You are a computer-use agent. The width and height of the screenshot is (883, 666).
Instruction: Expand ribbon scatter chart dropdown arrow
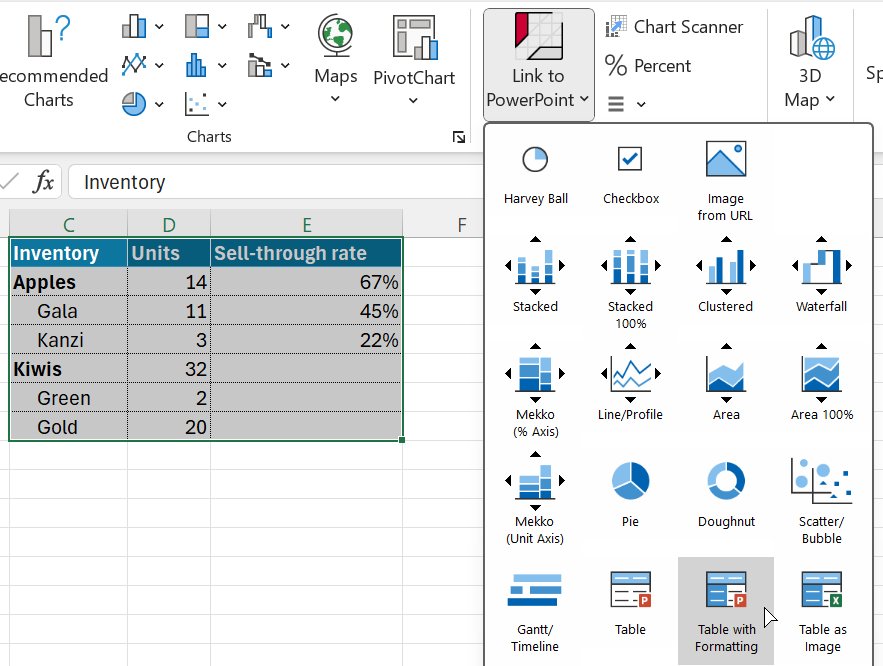click(x=222, y=104)
